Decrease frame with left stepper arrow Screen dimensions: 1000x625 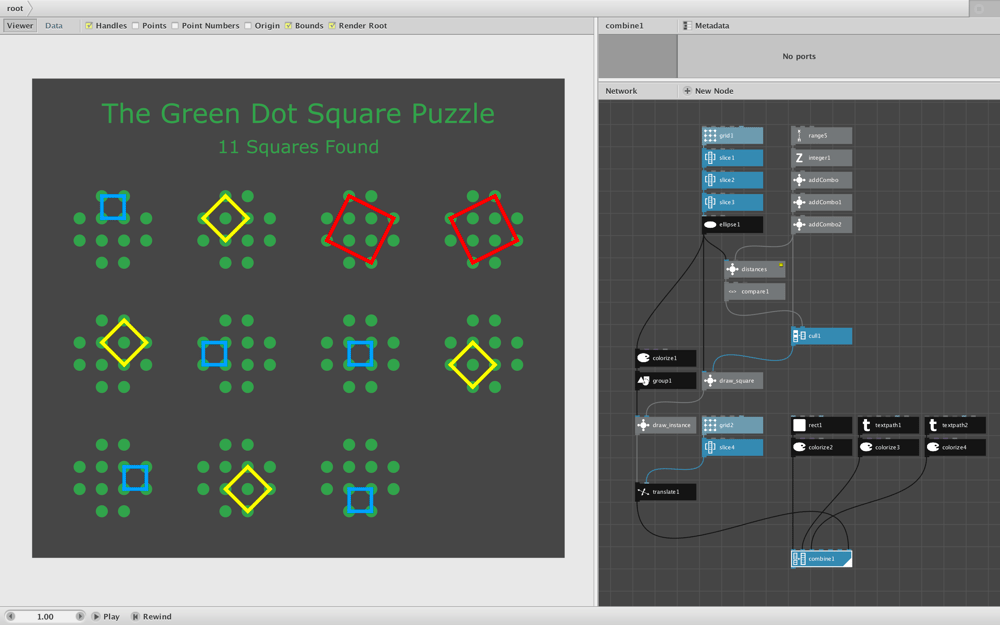point(10,616)
